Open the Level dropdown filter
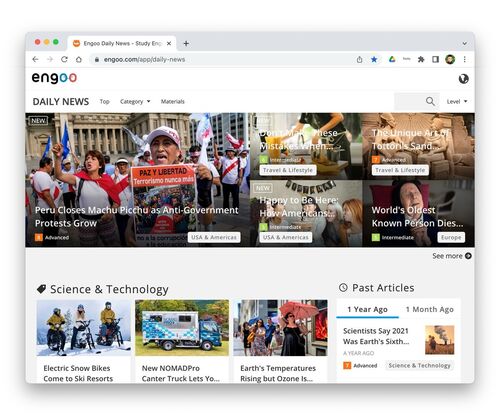 457,101
